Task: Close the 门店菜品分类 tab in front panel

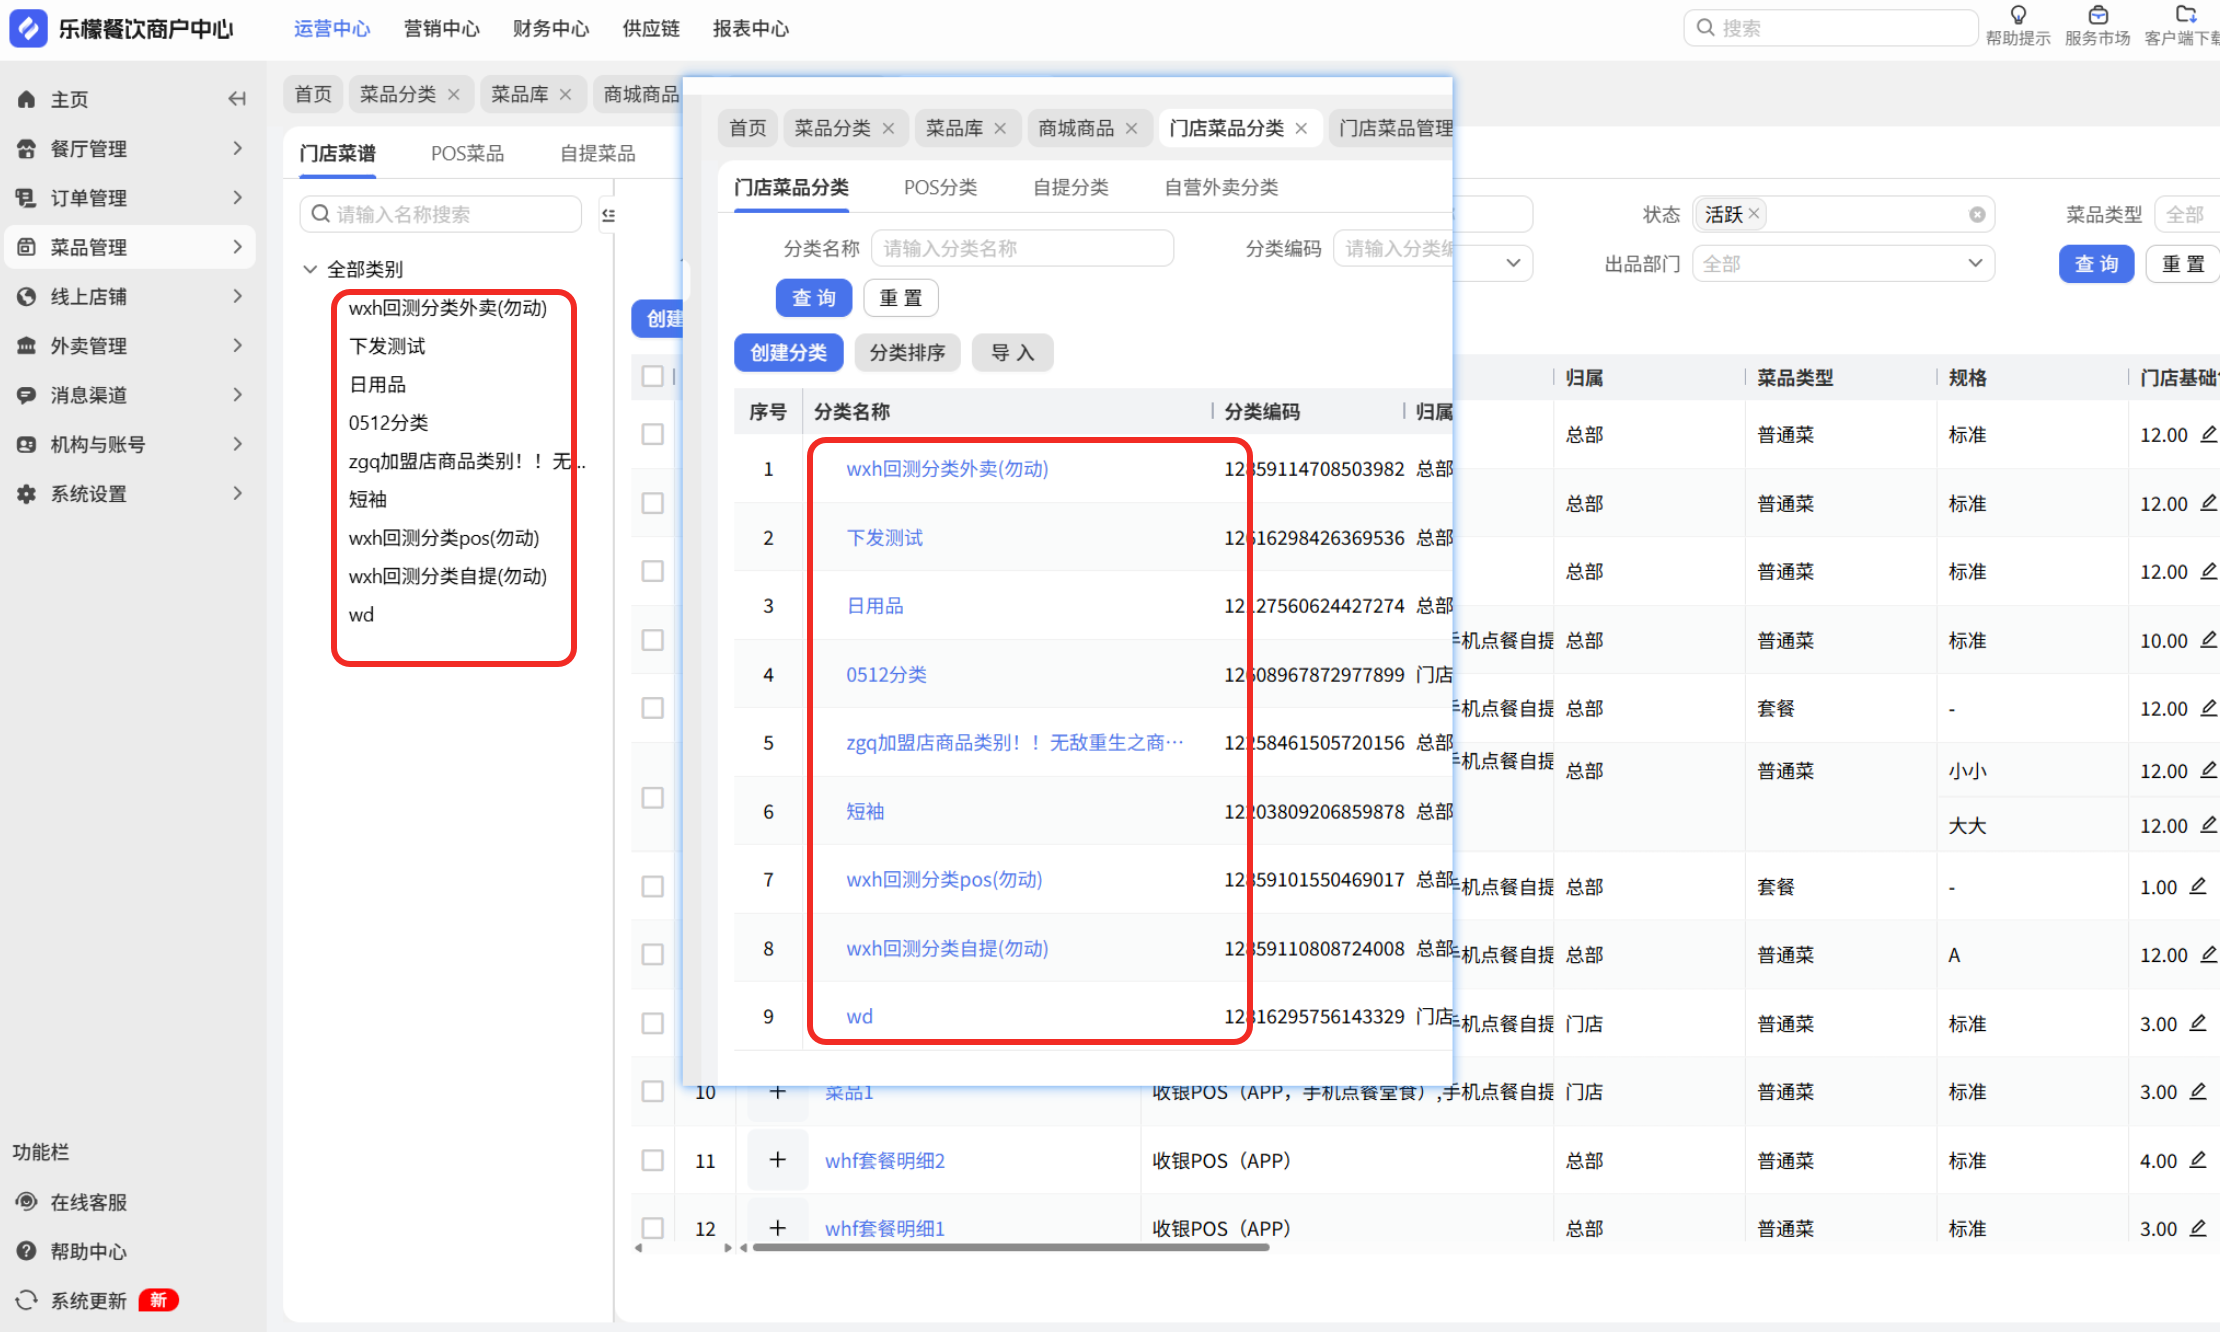Action: click(x=1301, y=128)
